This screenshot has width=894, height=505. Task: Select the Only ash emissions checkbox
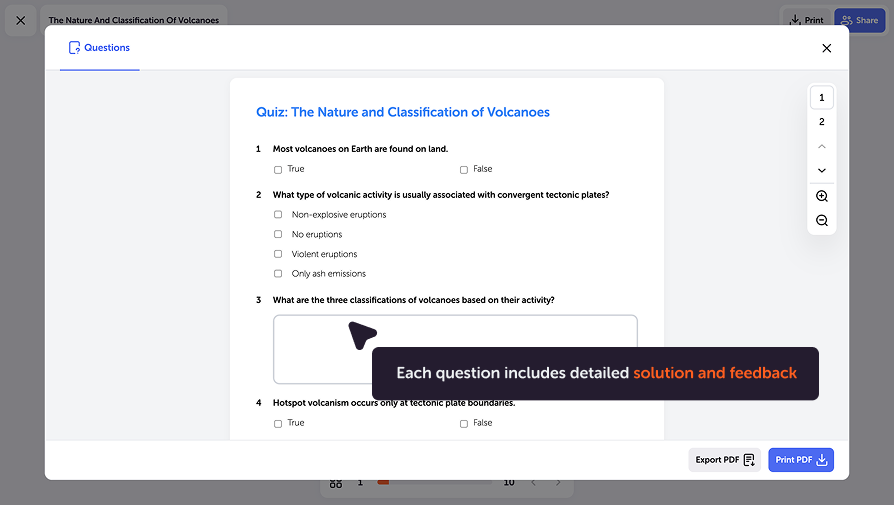pos(278,274)
